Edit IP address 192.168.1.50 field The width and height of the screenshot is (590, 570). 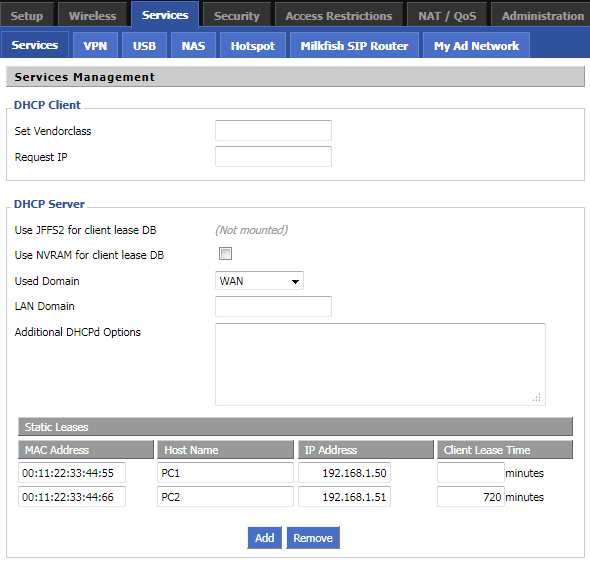click(x=344, y=473)
